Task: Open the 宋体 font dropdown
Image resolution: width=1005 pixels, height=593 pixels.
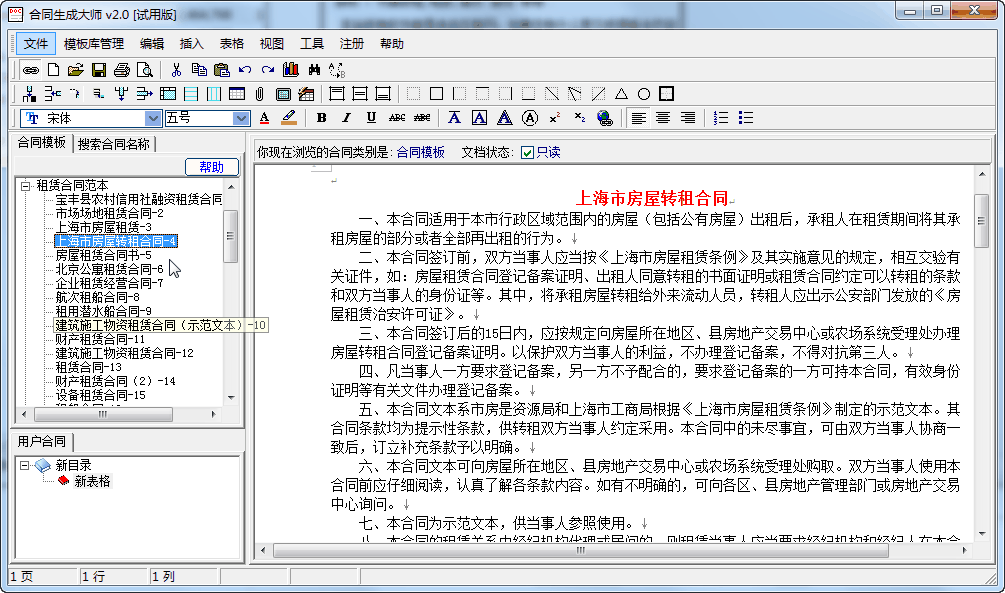Action: pos(152,118)
